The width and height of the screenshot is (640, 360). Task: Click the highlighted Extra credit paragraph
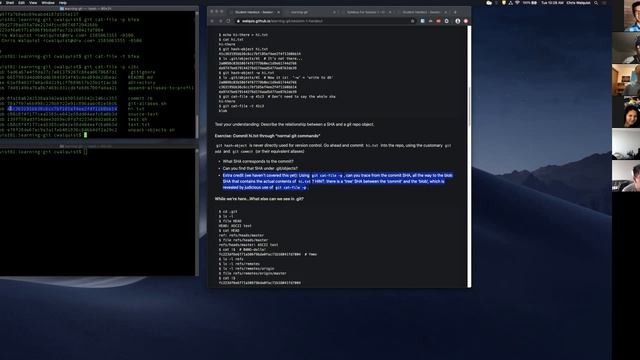(338, 181)
